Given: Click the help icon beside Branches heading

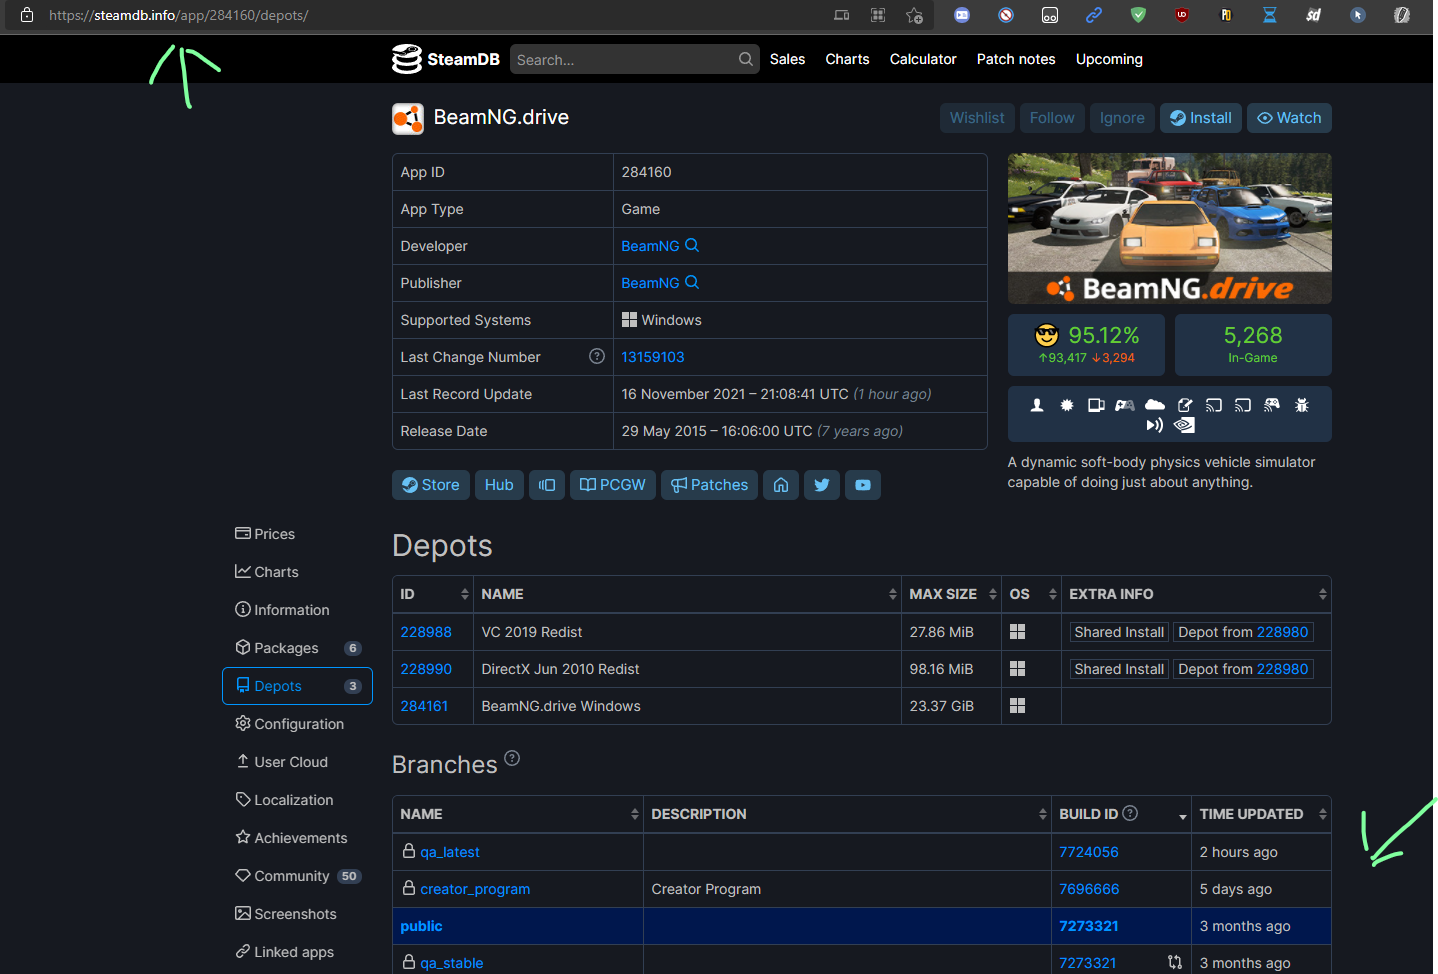Looking at the screenshot, I should click(512, 758).
